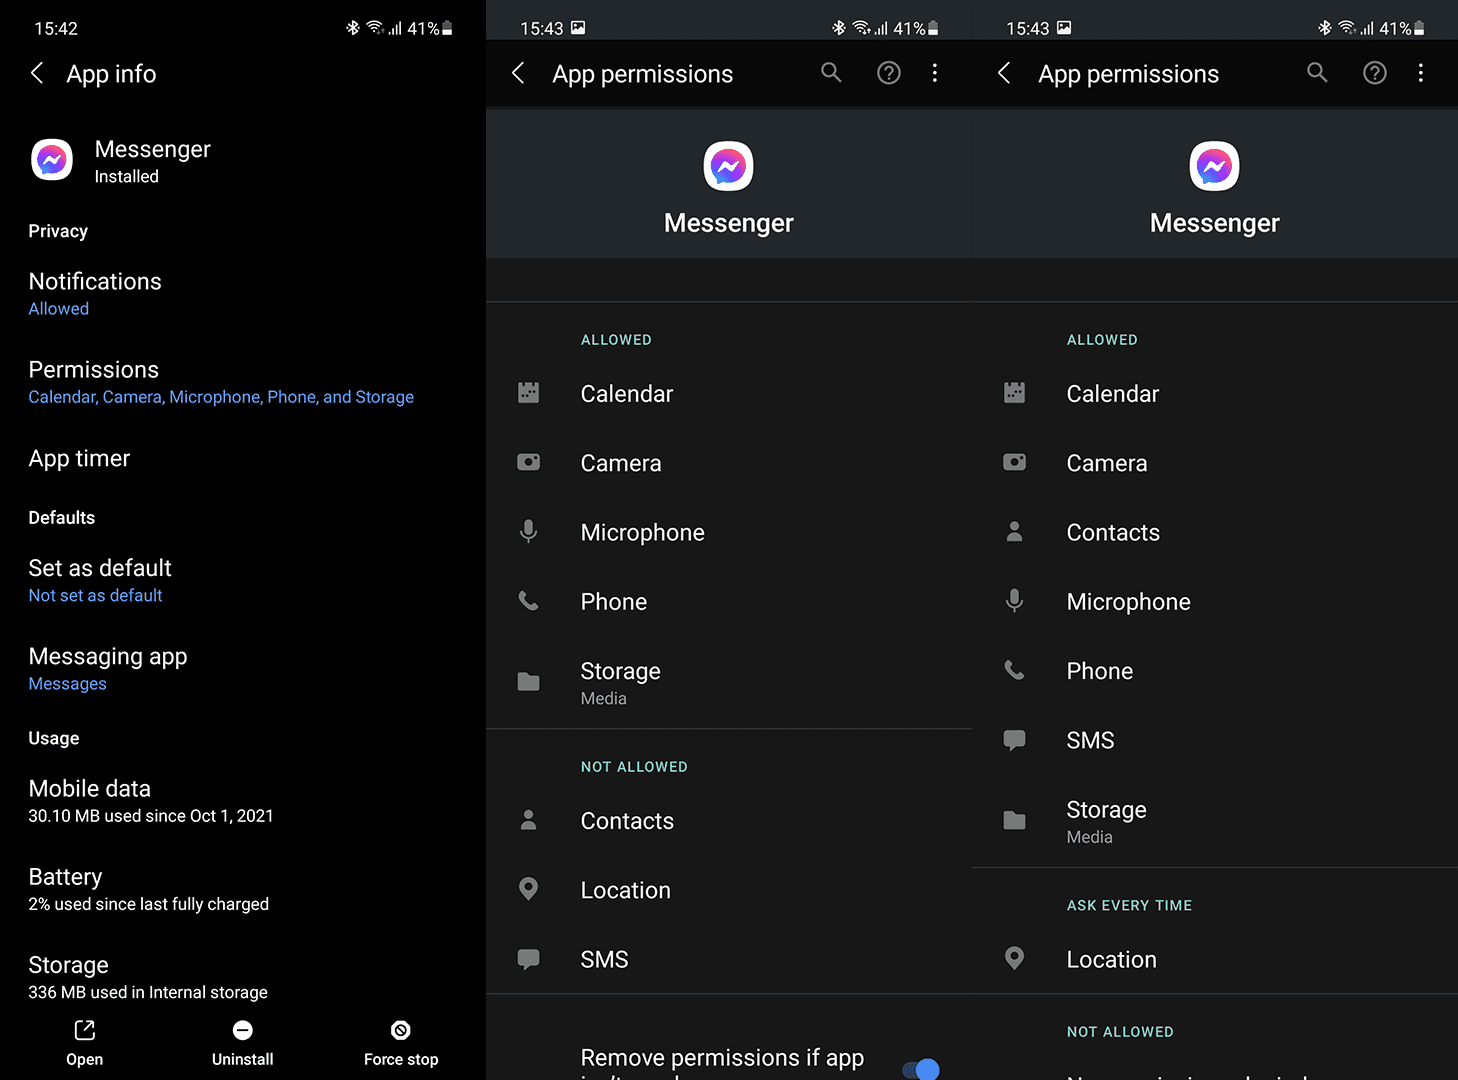Screen dimensions: 1458x1080
Task: Go back from right App permissions screen
Action: coord(1004,73)
